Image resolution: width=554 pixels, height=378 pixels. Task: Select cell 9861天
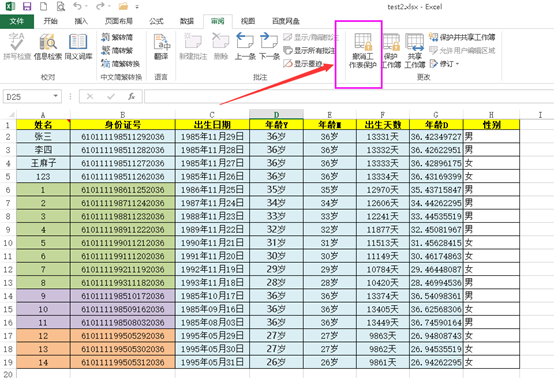383,362
